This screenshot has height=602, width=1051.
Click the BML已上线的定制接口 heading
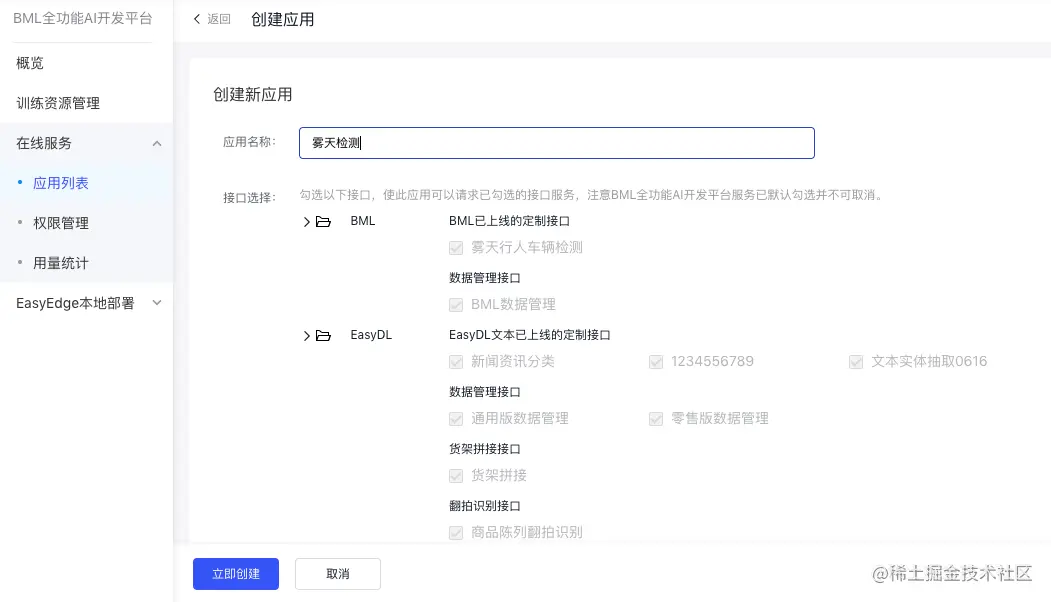coord(509,221)
